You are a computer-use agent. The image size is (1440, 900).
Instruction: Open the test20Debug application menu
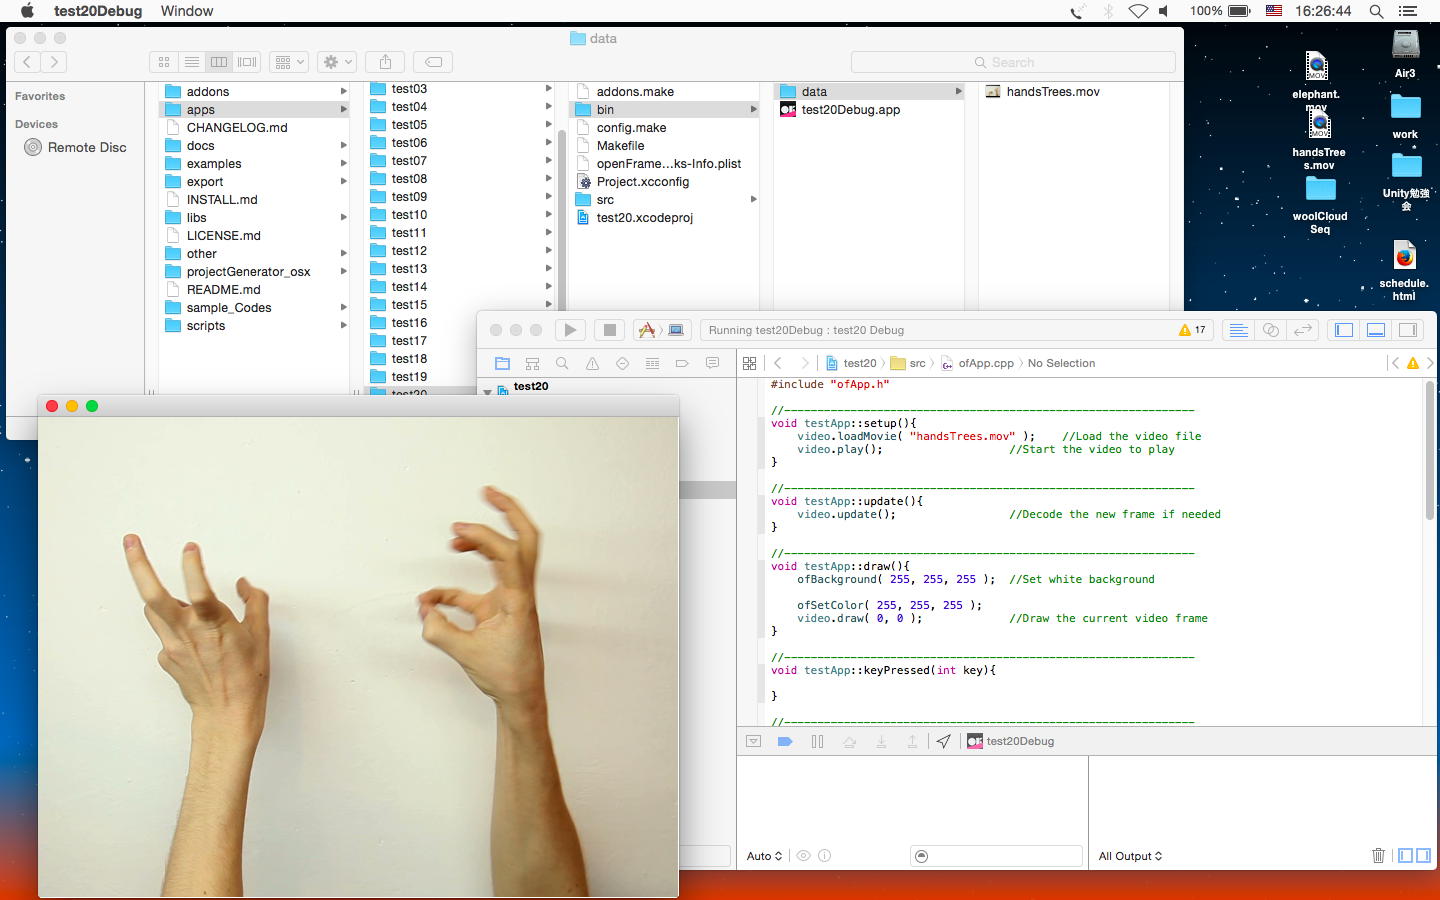(98, 11)
